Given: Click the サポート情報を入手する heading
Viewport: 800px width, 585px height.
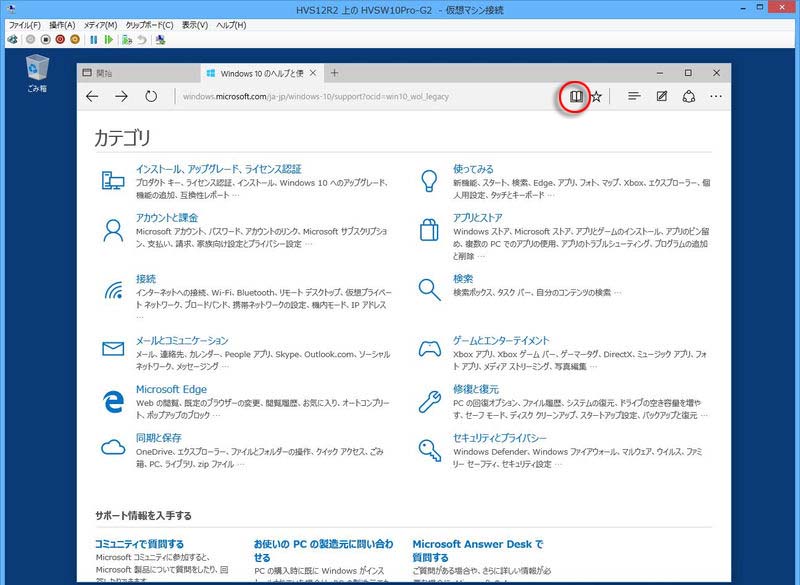Looking at the screenshot, I should [143, 516].
